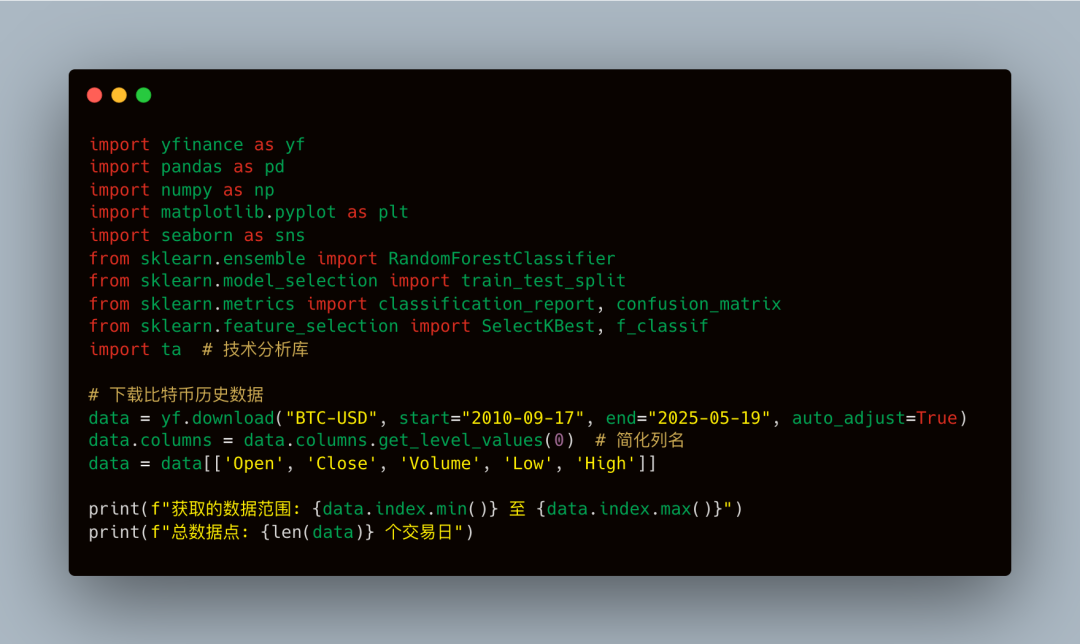Viewport: 1080px width, 644px height.
Task: Click the 'Volume' column string
Action: (440, 464)
